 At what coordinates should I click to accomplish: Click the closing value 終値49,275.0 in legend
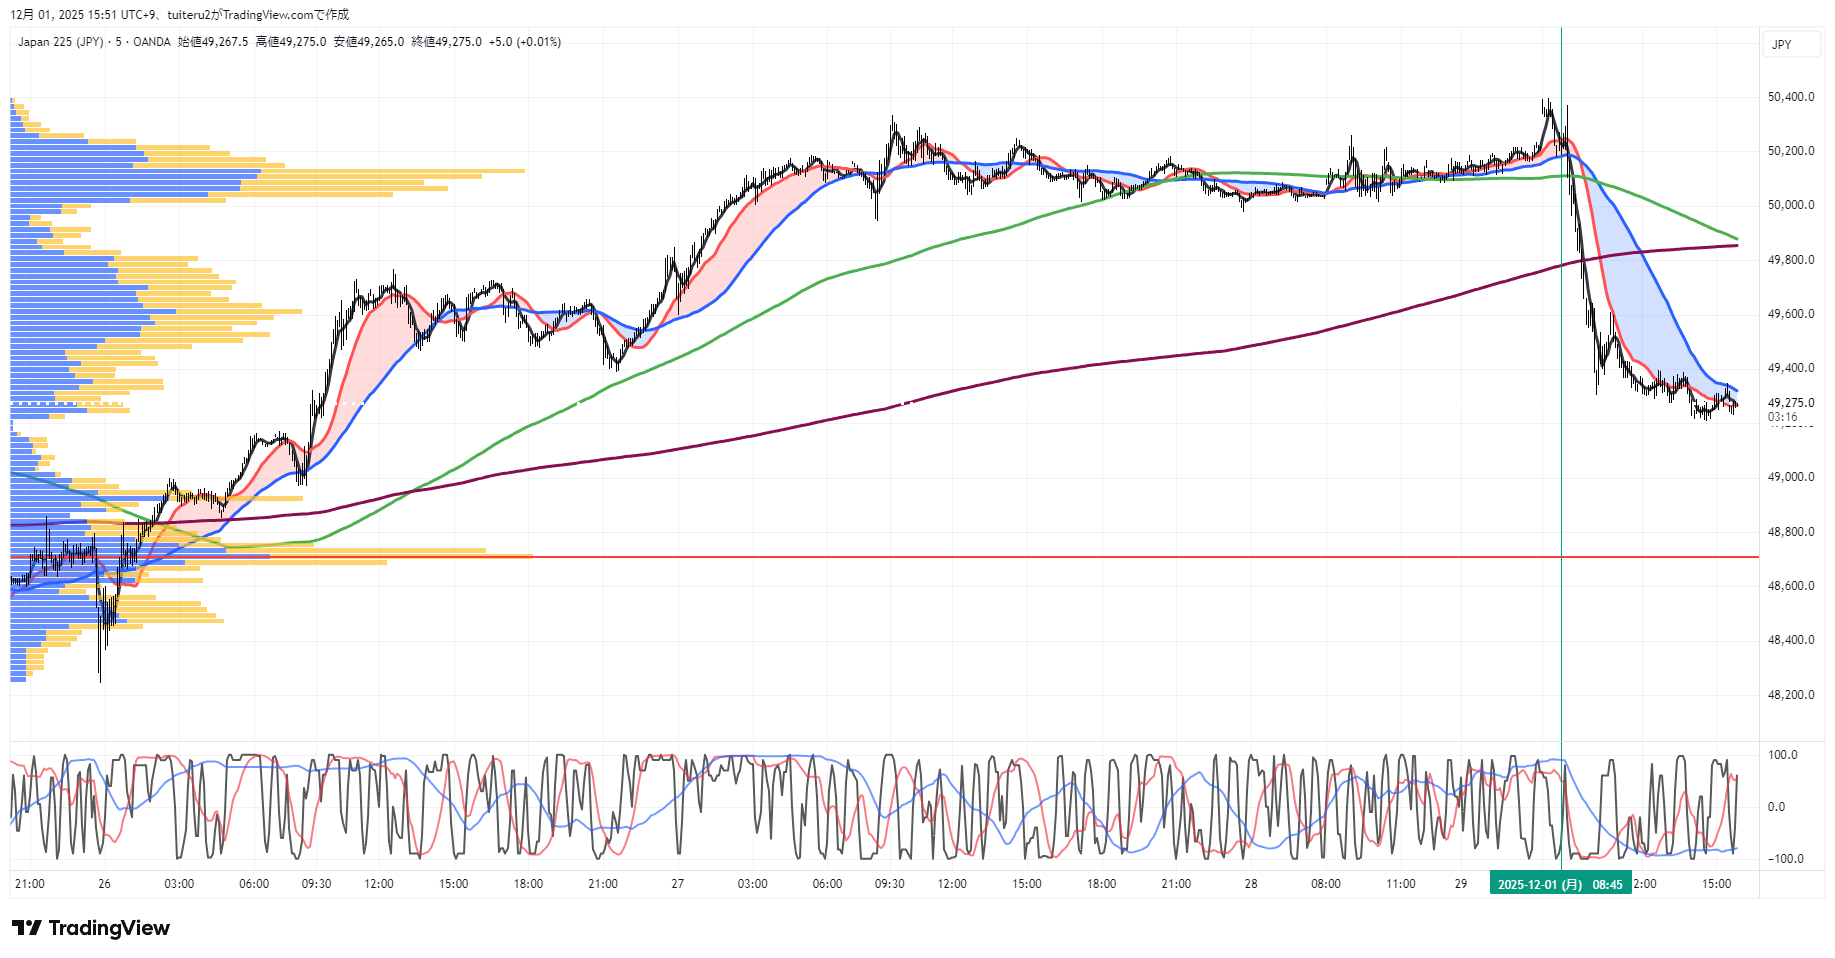point(446,42)
